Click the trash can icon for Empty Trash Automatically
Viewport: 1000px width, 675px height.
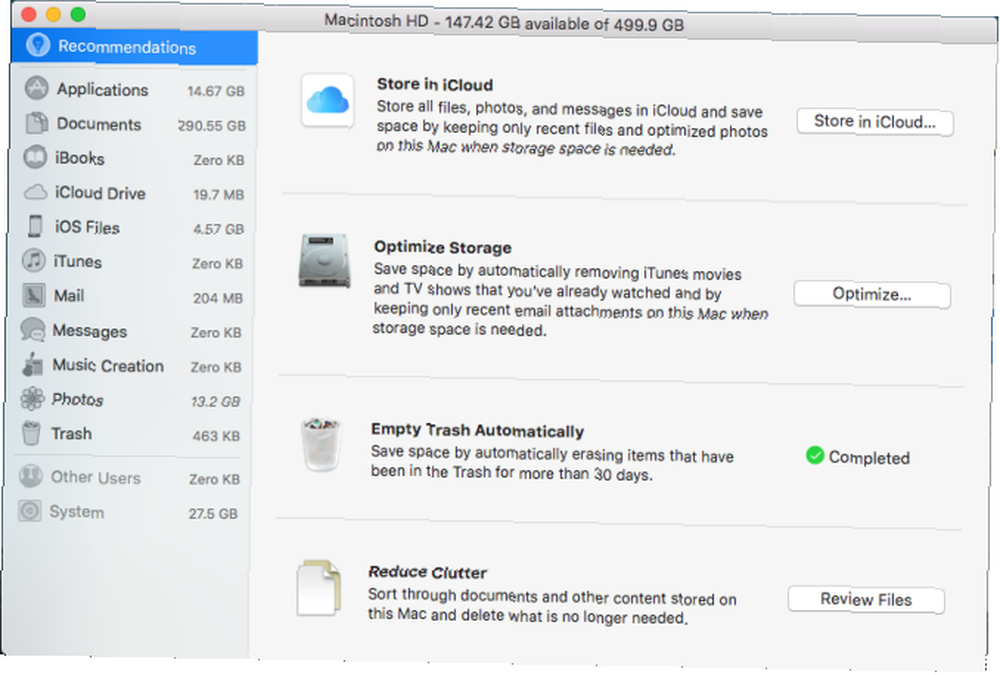coord(321,444)
